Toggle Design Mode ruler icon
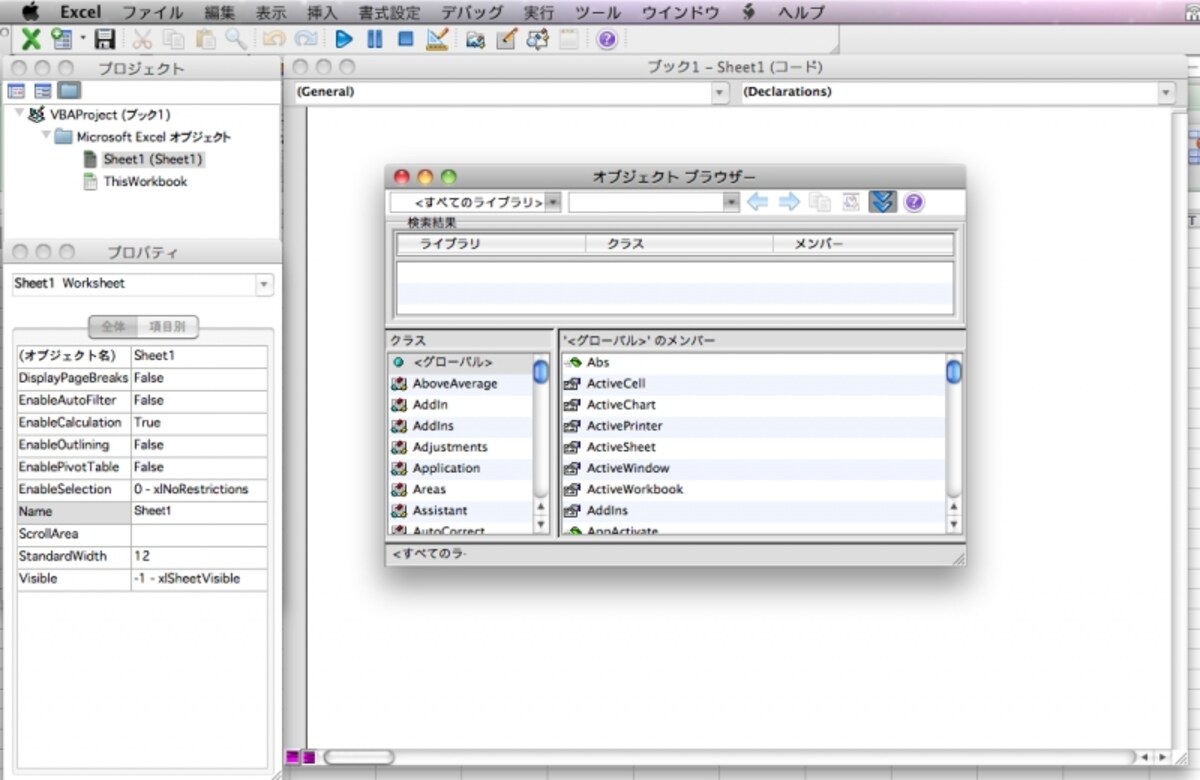The width and height of the screenshot is (1200, 780). click(x=437, y=39)
